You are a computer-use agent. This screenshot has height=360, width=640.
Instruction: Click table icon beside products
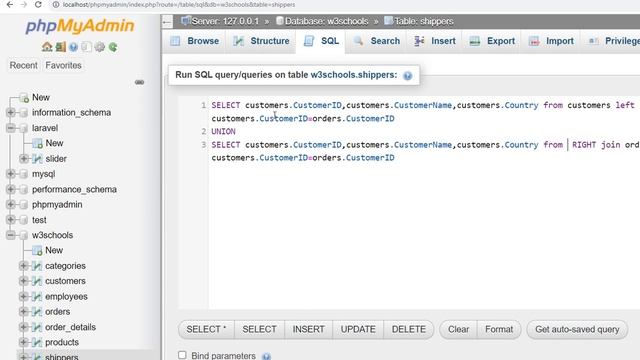[x=37, y=342]
